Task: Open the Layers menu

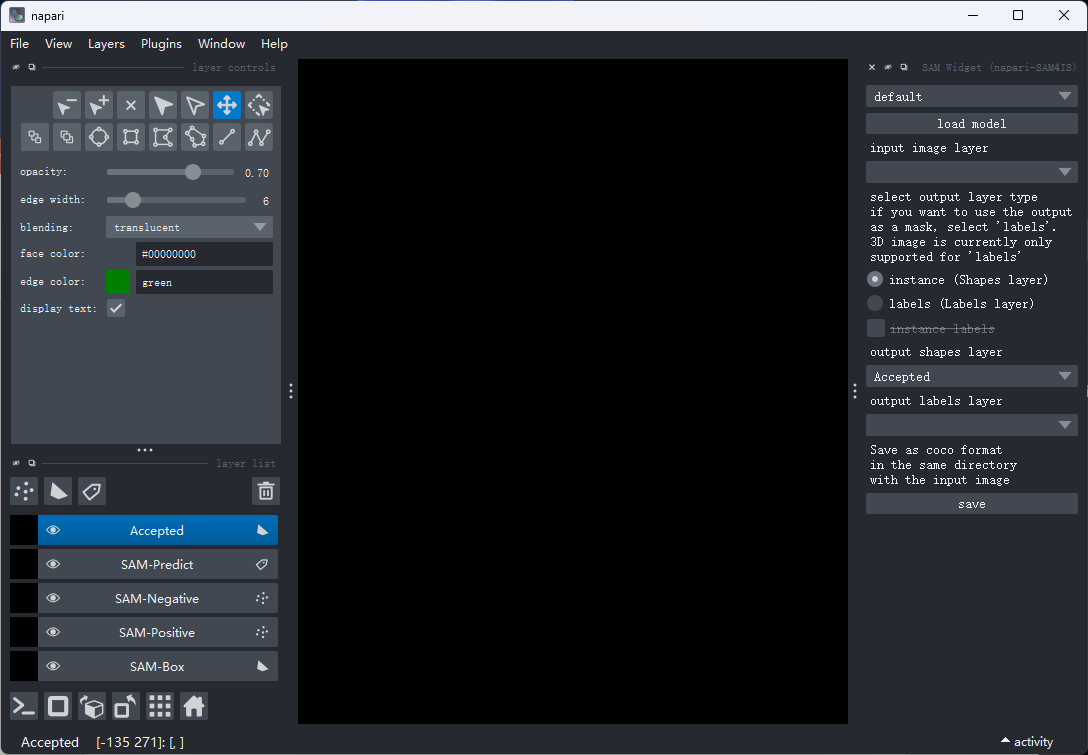Action: pos(106,44)
